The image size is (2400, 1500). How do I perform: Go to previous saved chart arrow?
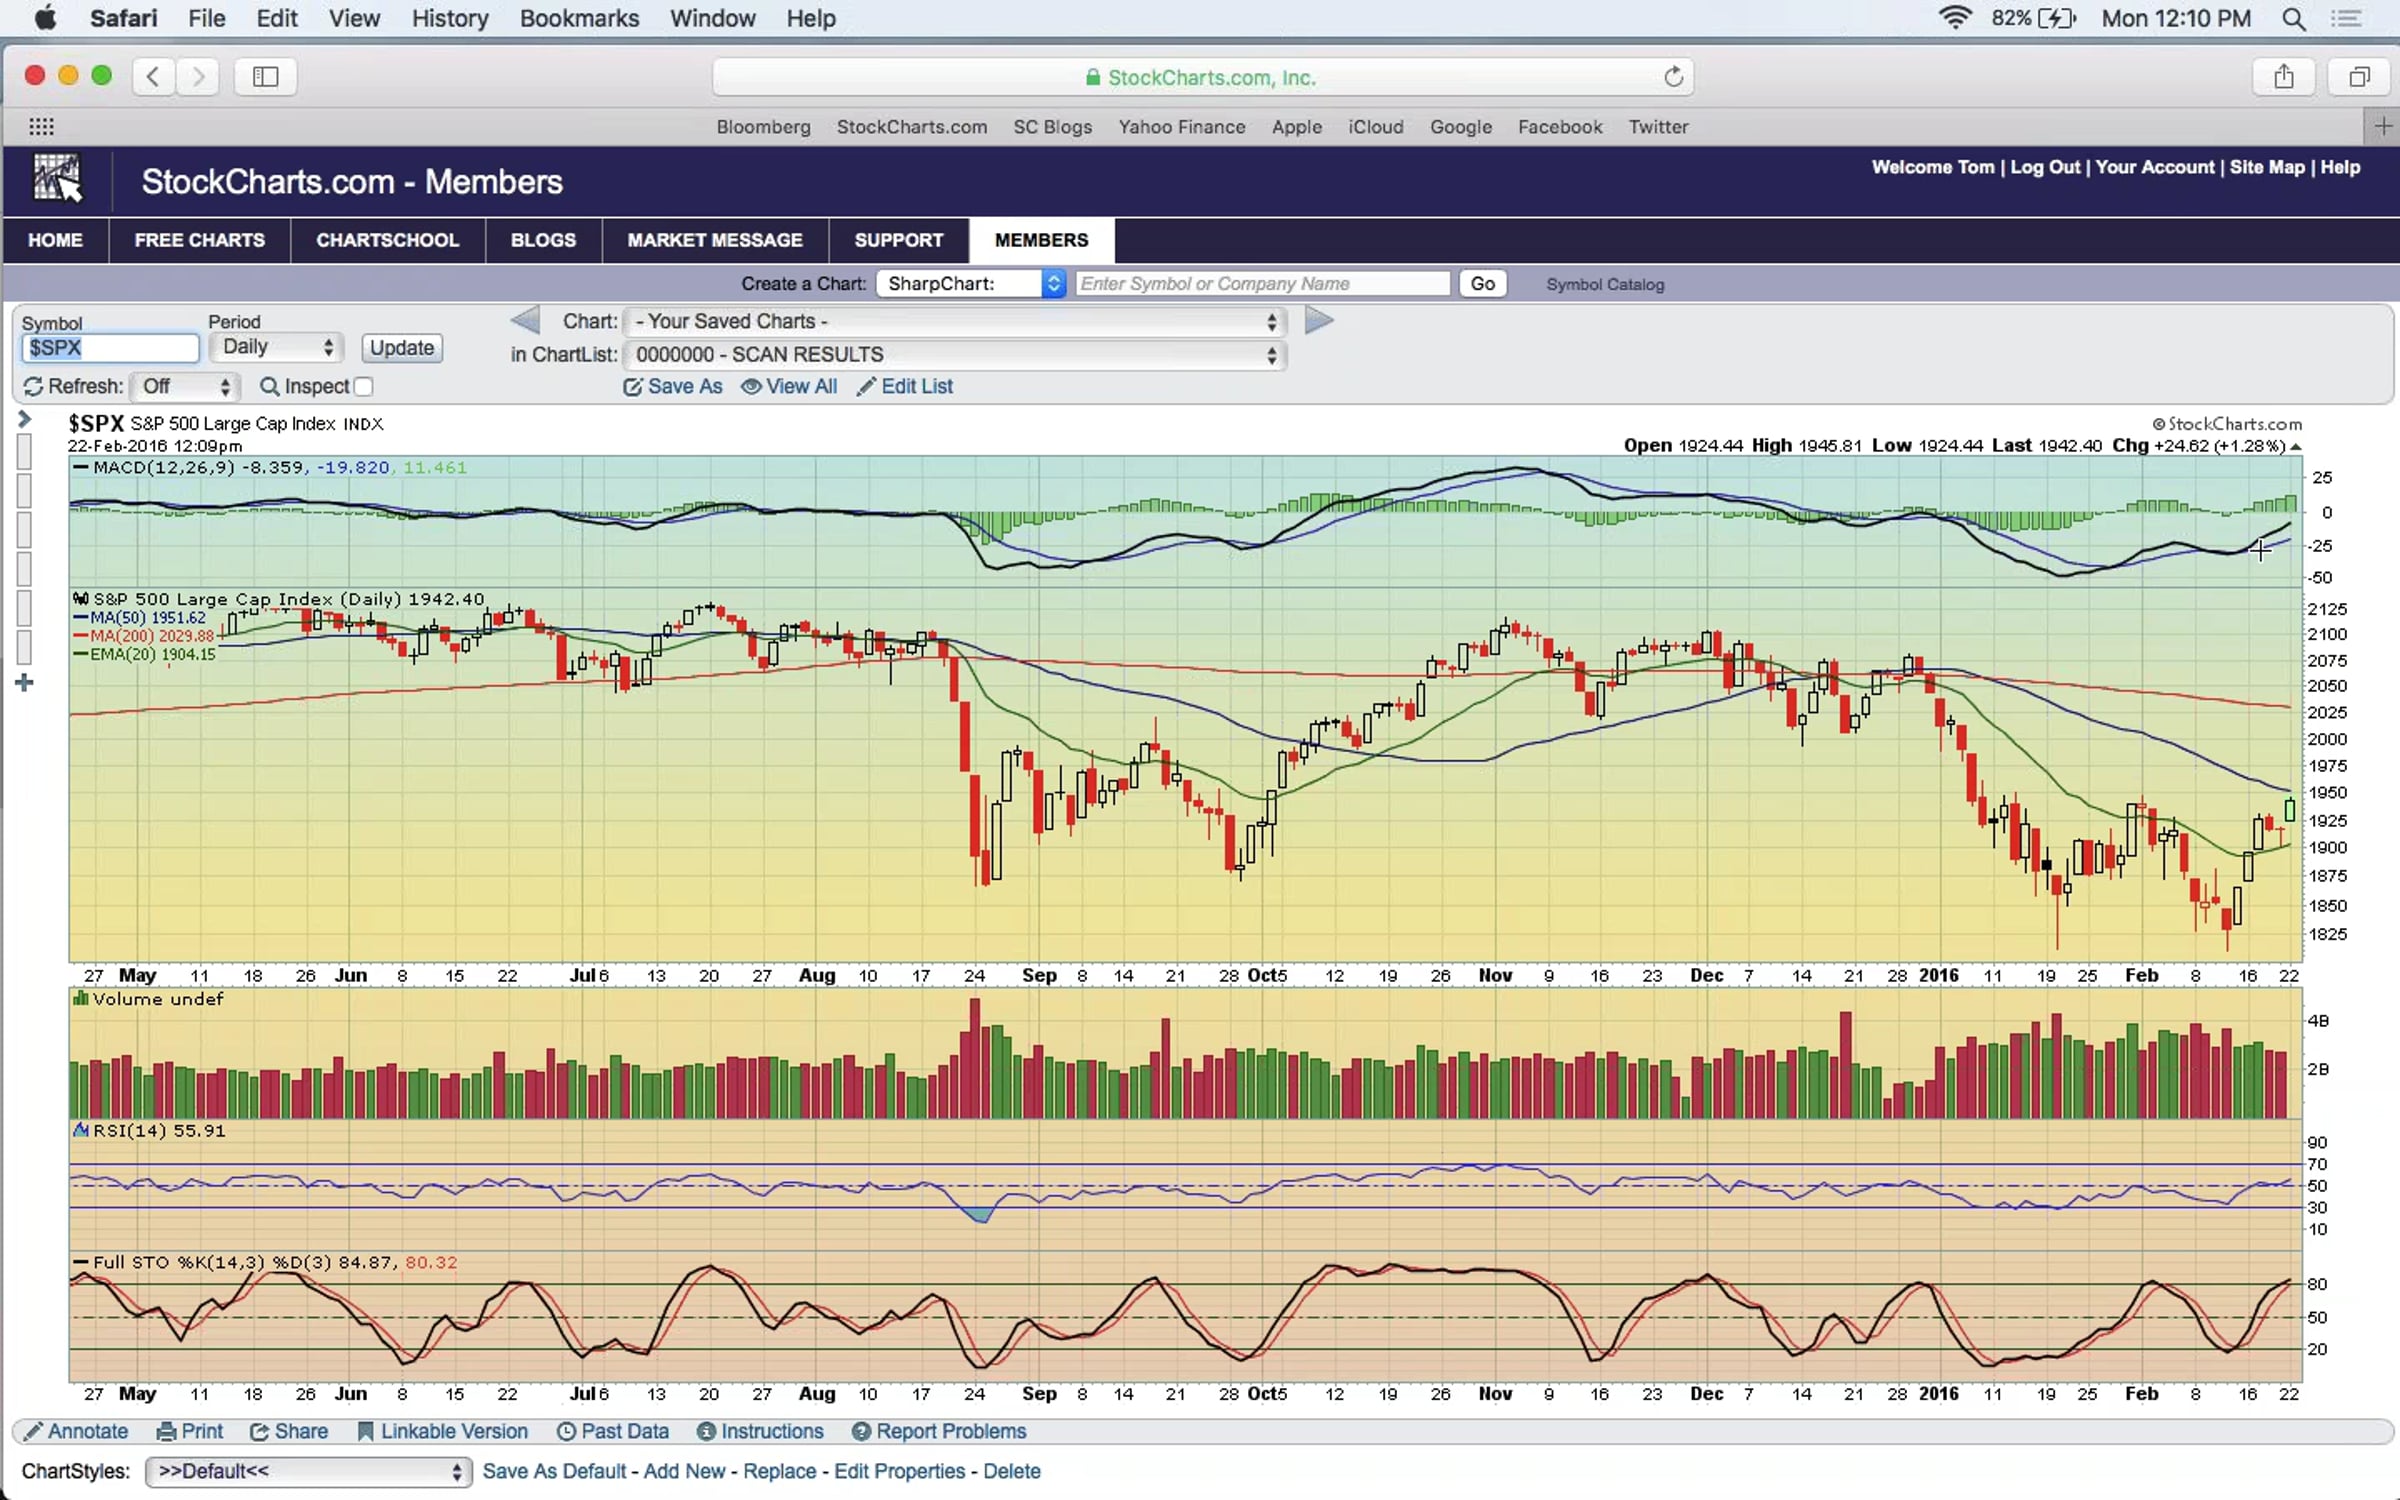[x=525, y=321]
